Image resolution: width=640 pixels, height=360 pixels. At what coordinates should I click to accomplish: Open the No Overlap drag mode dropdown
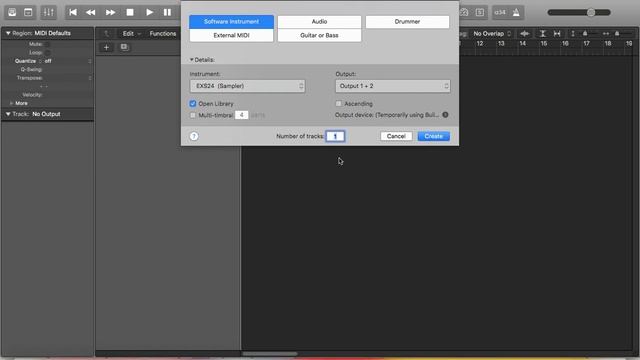492,33
